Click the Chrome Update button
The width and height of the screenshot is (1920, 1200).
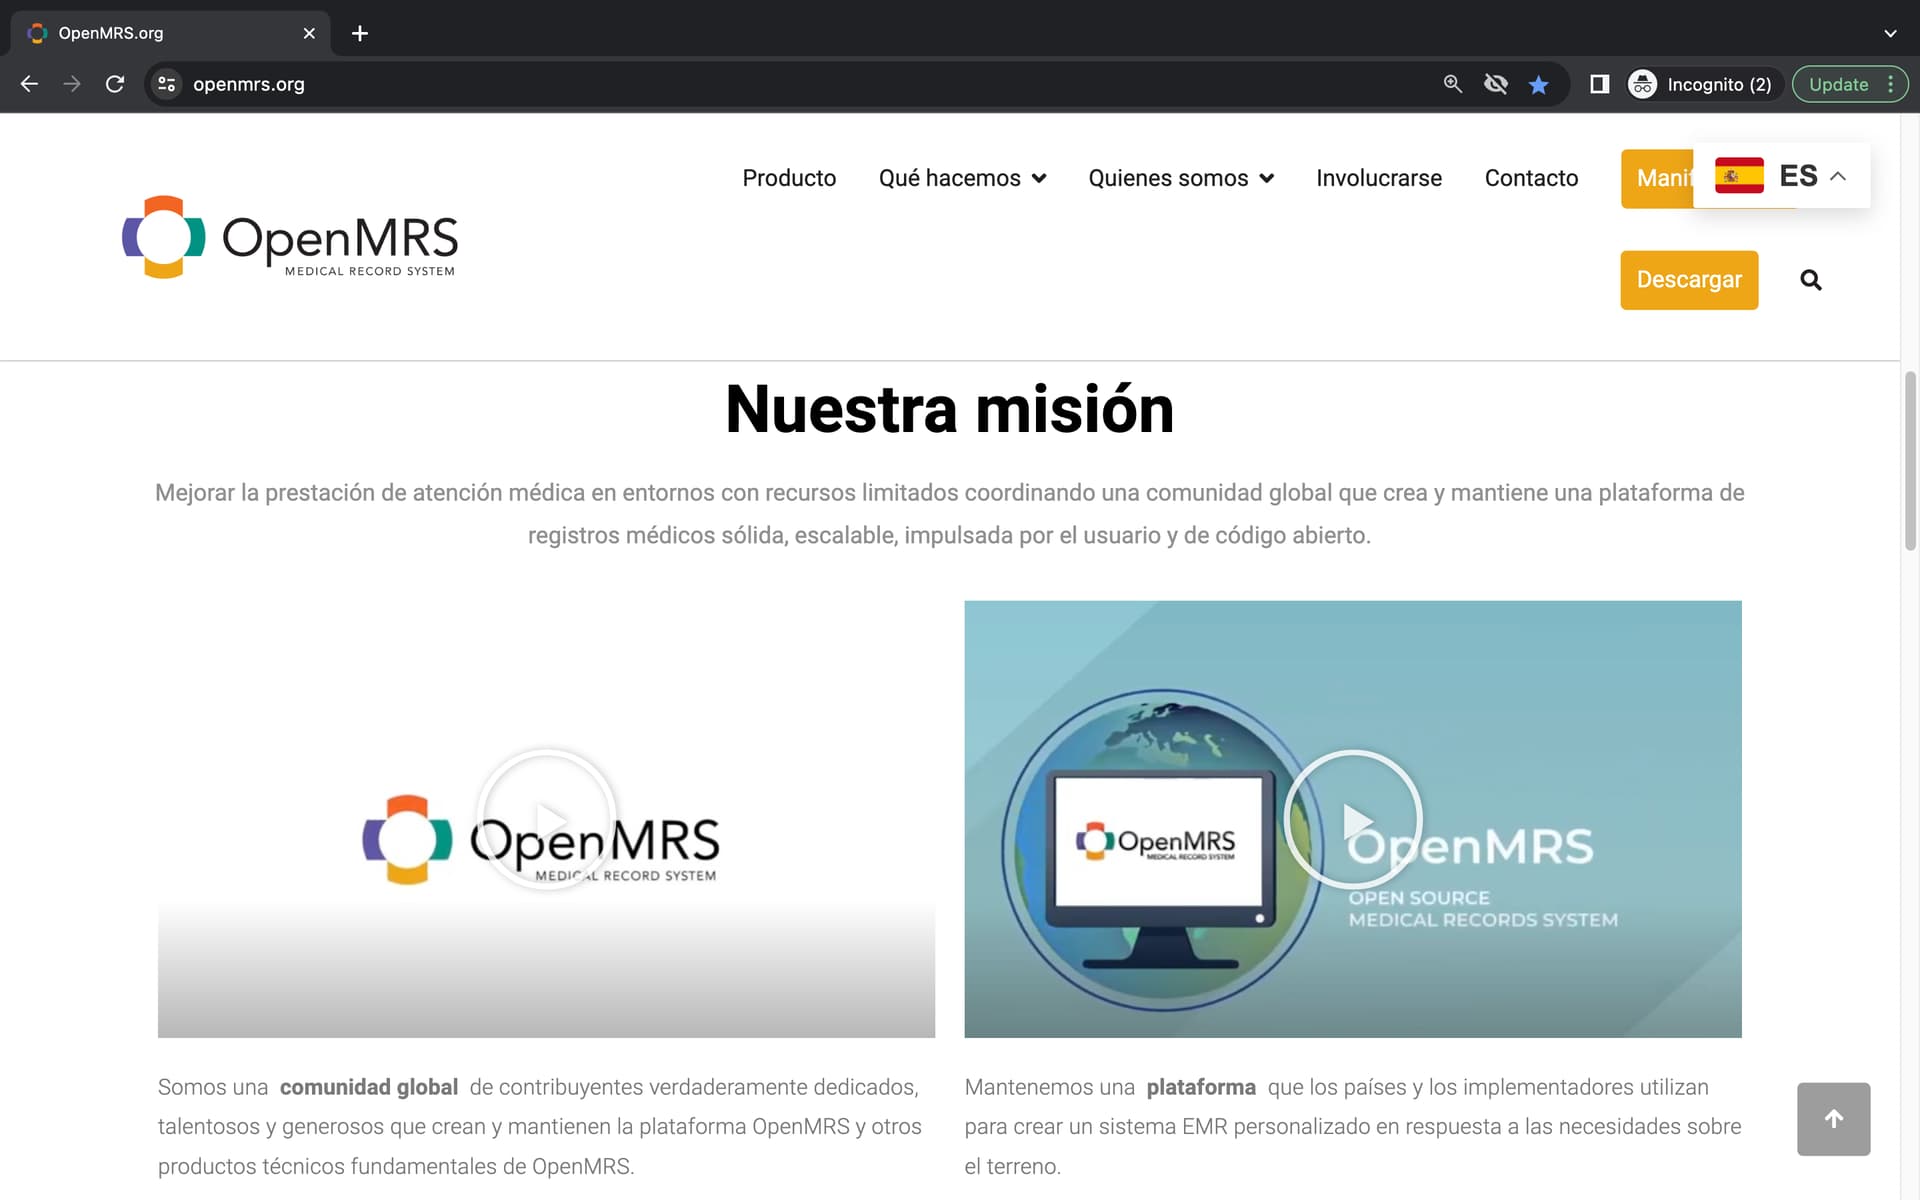tap(1838, 84)
